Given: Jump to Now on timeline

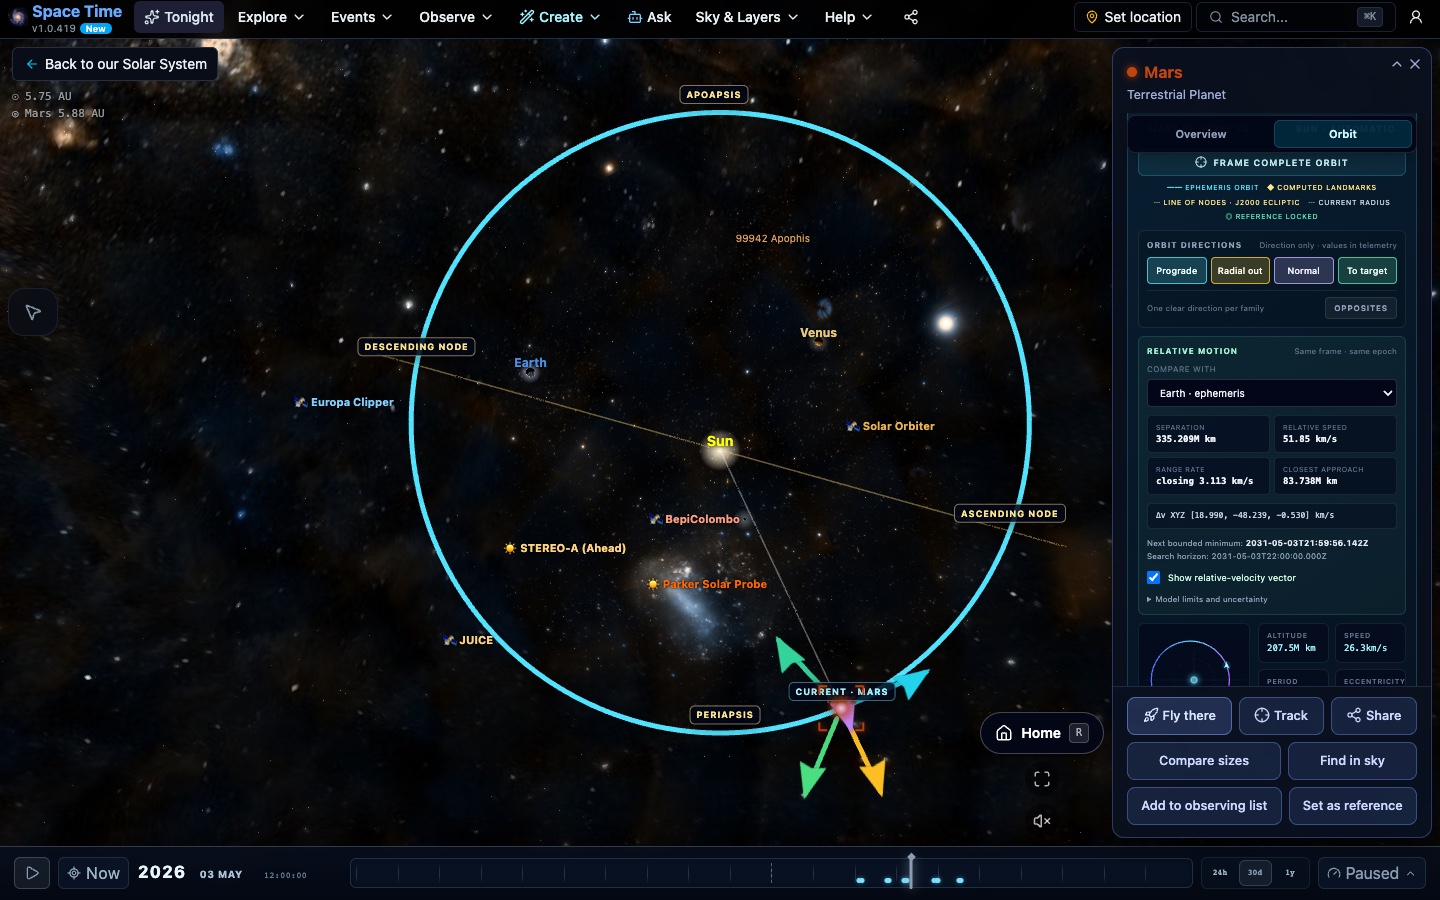Looking at the screenshot, I should 93,873.
